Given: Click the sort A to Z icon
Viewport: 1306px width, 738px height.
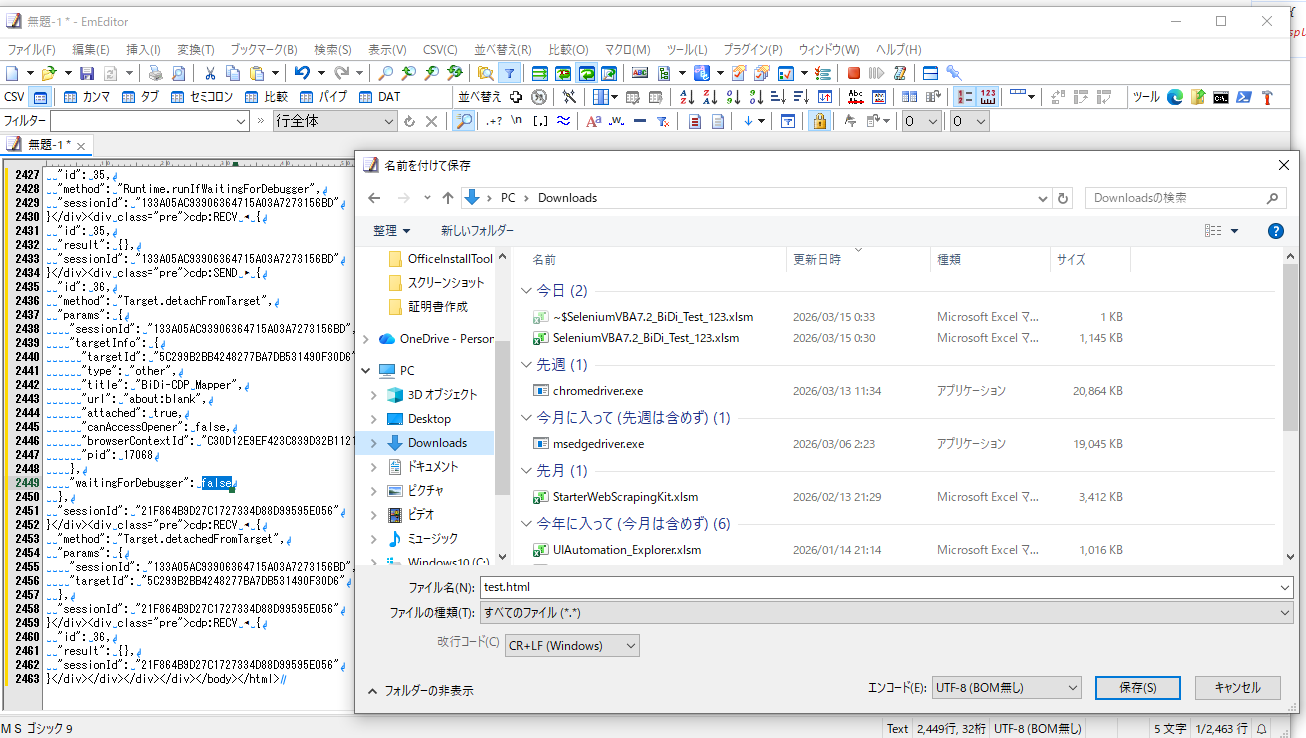Looking at the screenshot, I should coord(687,97).
